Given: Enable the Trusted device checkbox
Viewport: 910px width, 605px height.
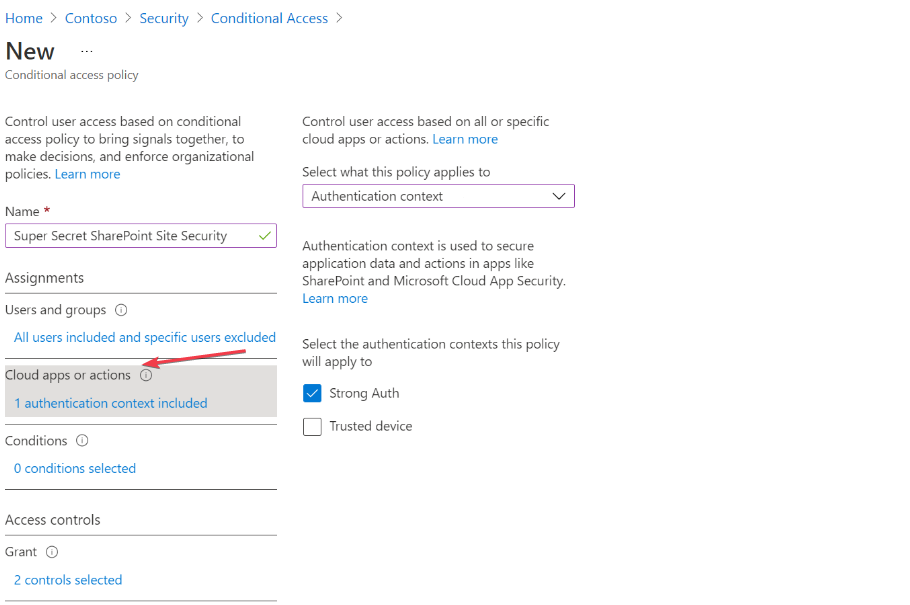Looking at the screenshot, I should 312,427.
